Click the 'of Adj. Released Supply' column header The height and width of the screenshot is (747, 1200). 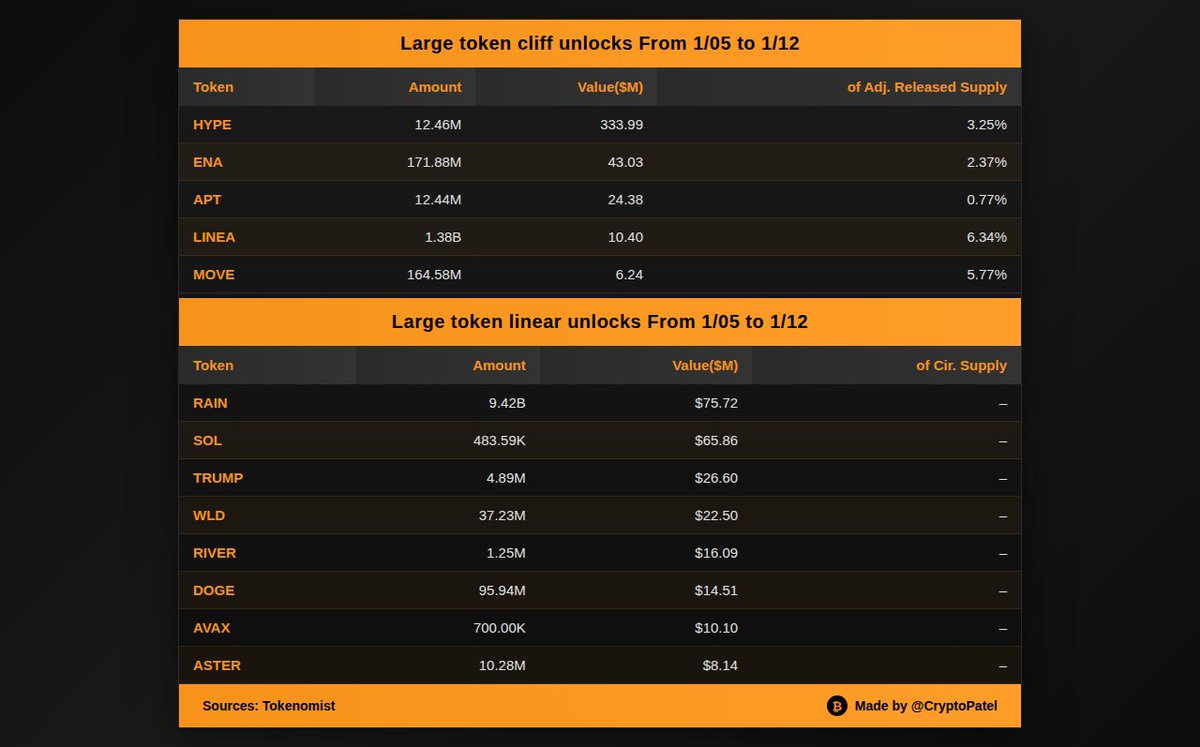[926, 87]
